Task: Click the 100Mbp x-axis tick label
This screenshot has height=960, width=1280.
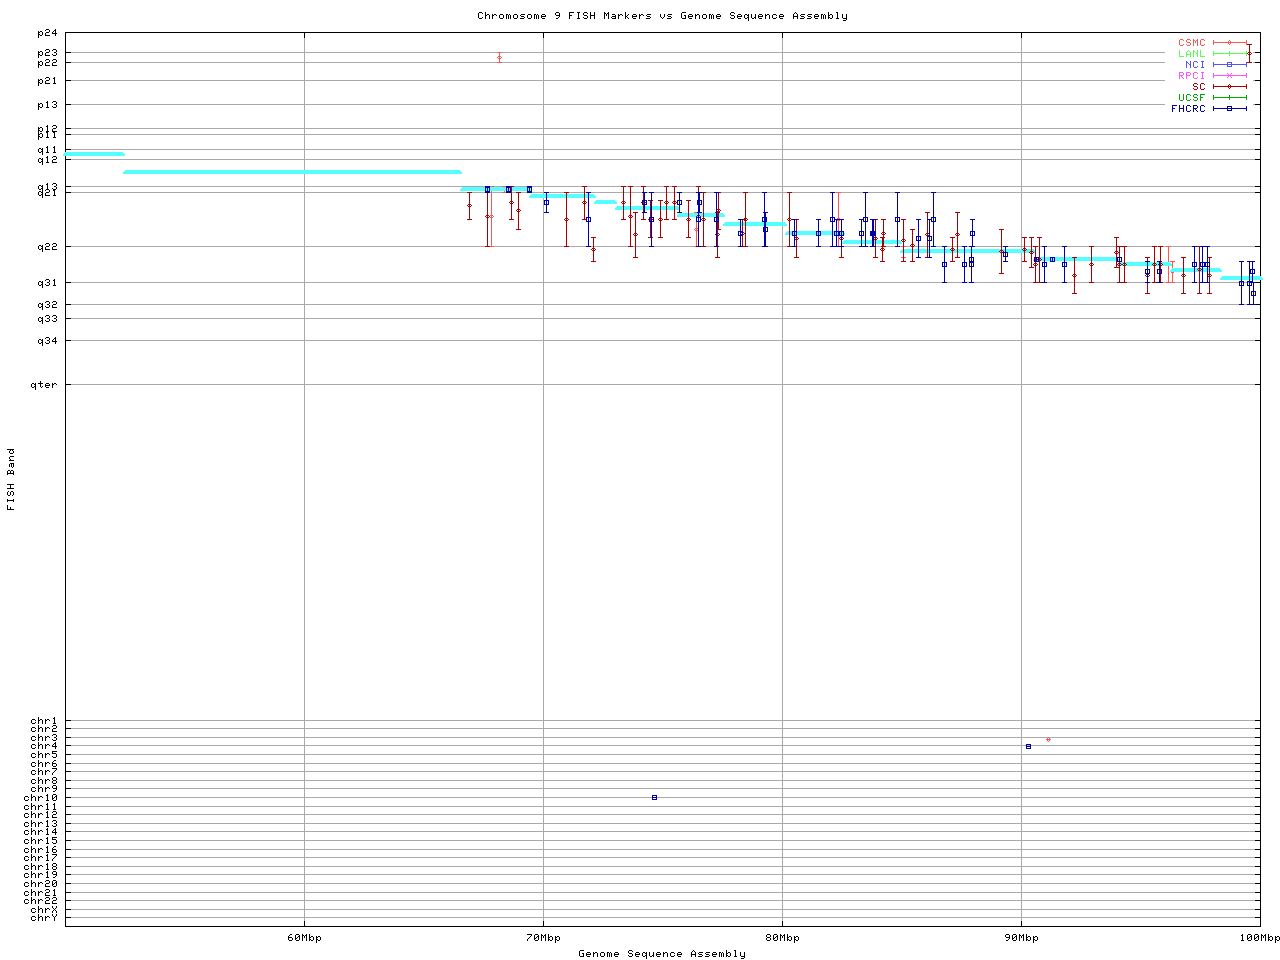Action: pos(1260,938)
